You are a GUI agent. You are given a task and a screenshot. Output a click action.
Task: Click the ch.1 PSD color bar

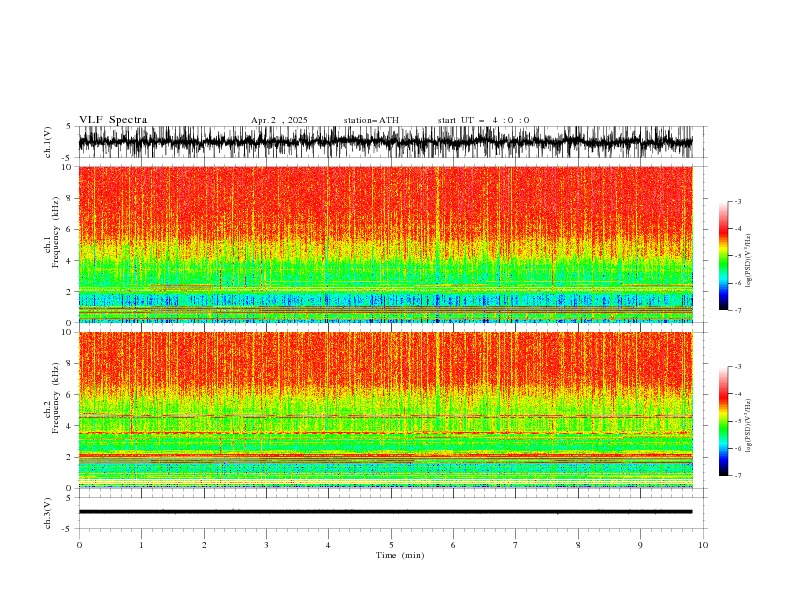pyautogui.click(x=723, y=256)
